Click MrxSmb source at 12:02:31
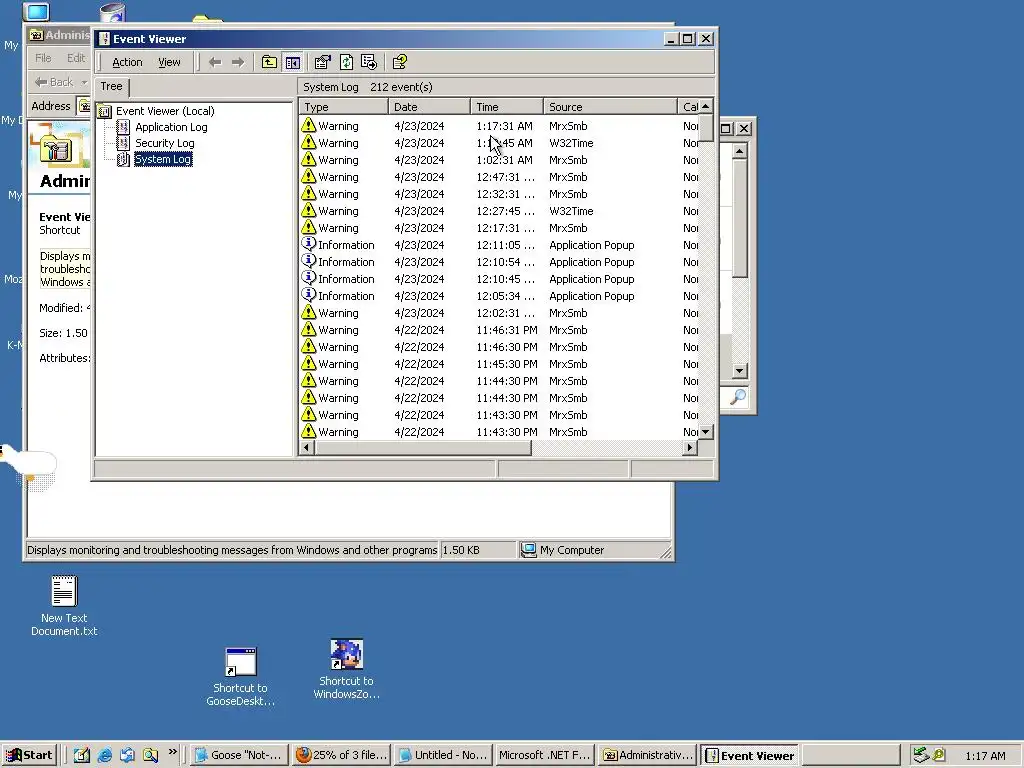 (568, 313)
